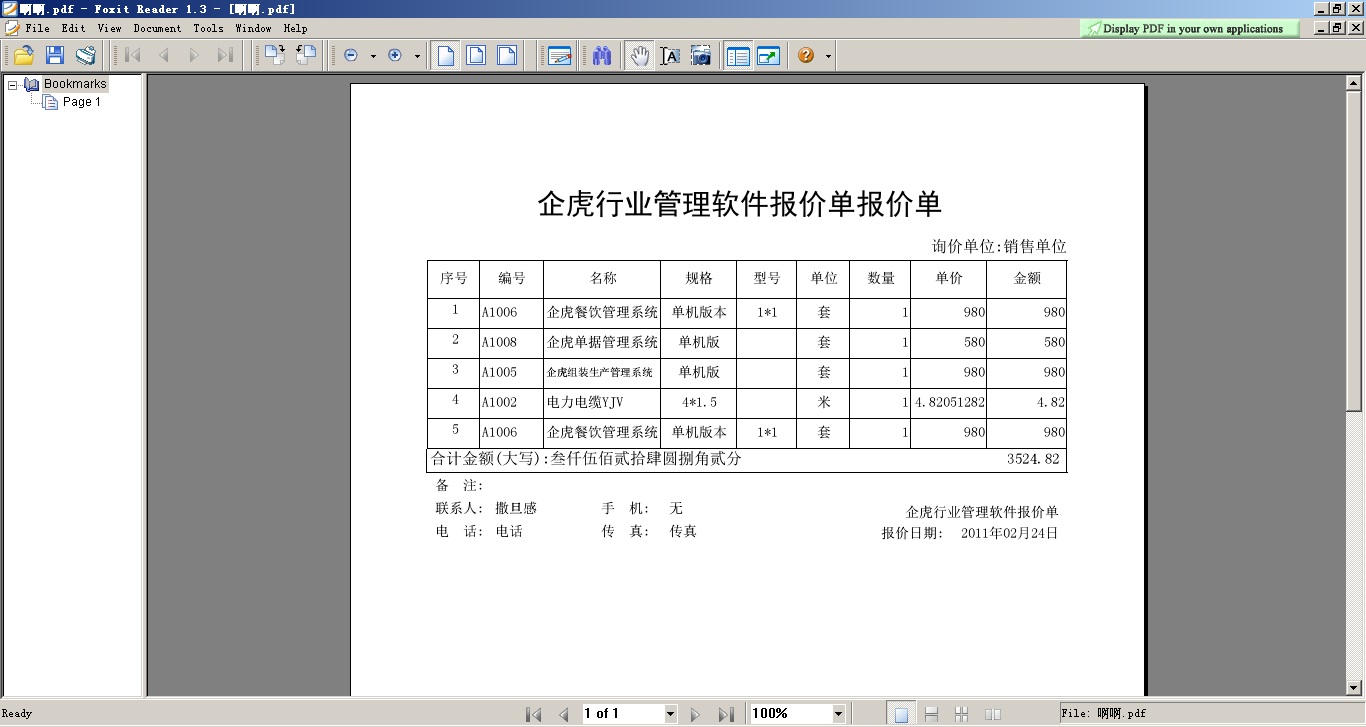Click 'File: 啊啊.pdf' in status bar

tap(1103, 714)
